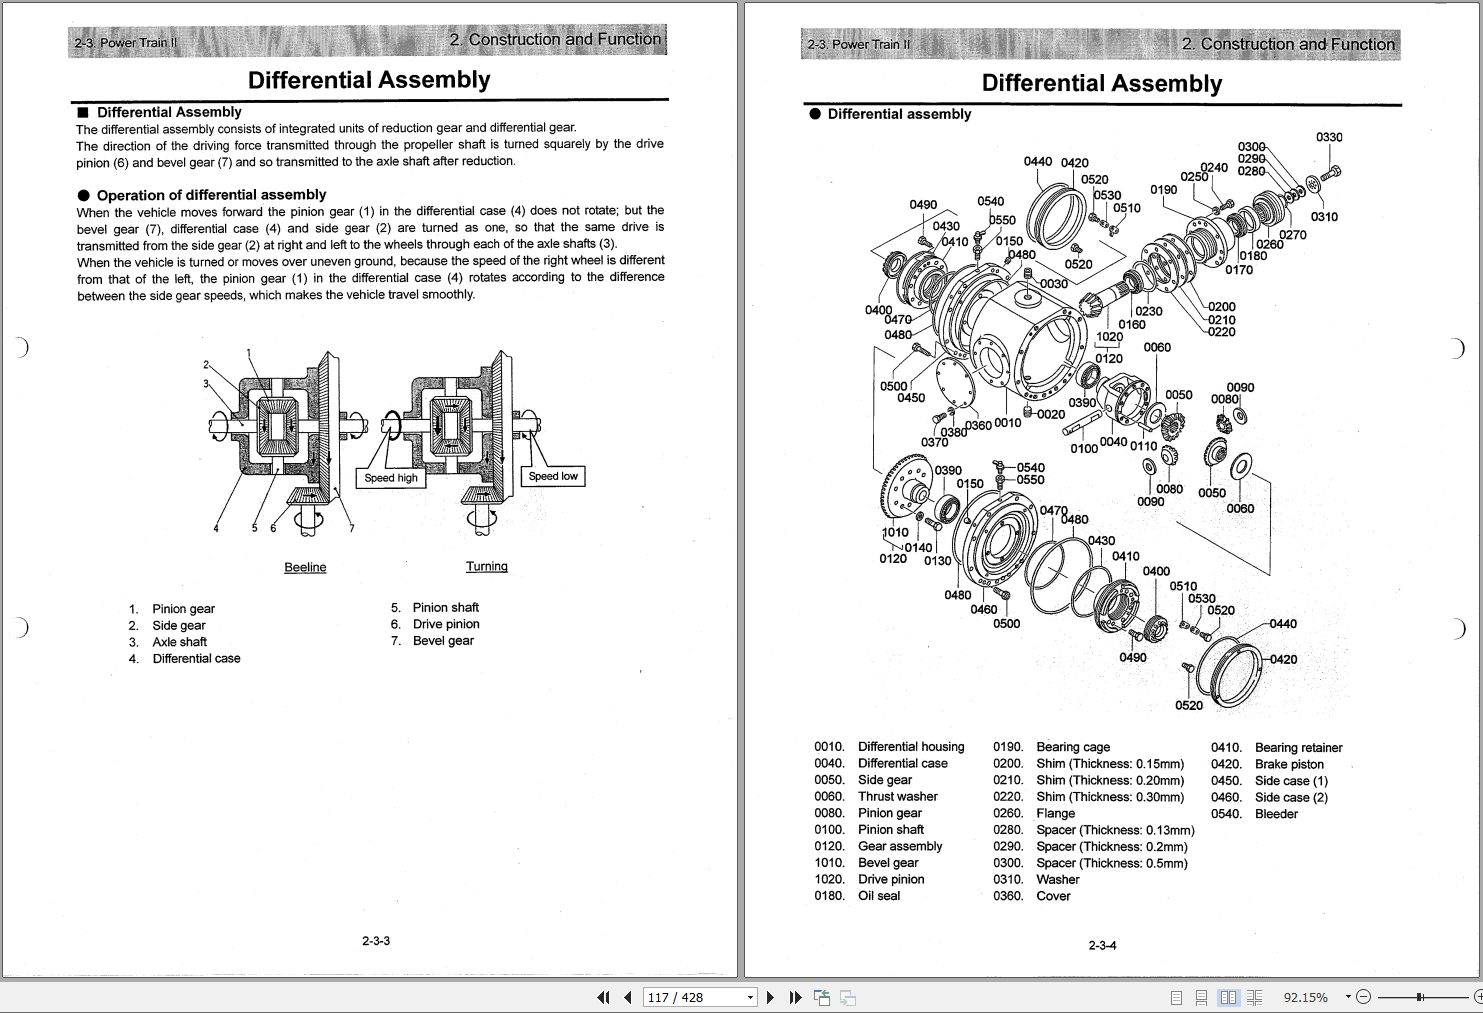
Task: Activate two-page scrolling layout
Action: point(1253,997)
